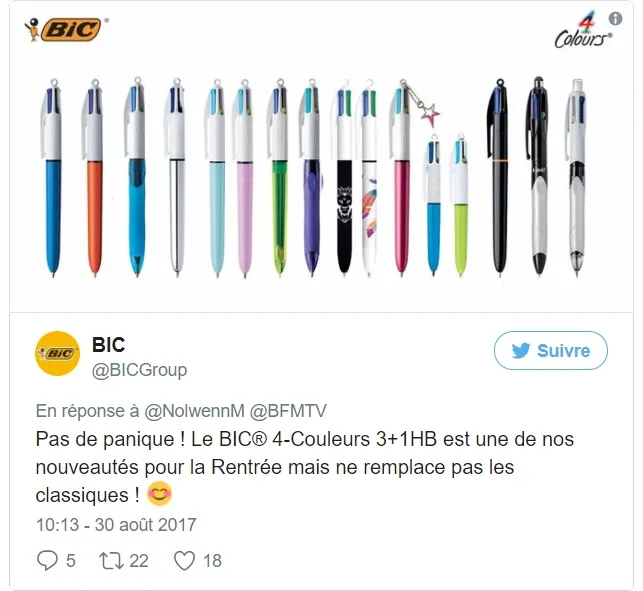Click the Twitter bird in Suivre button
The image size is (643, 591).
(x=521, y=351)
